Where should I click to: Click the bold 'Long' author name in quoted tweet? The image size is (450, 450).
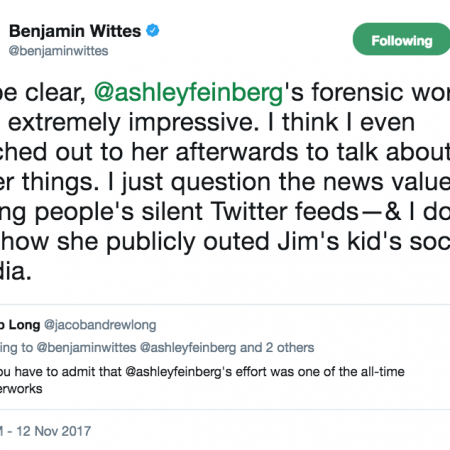[x=24, y=325]
